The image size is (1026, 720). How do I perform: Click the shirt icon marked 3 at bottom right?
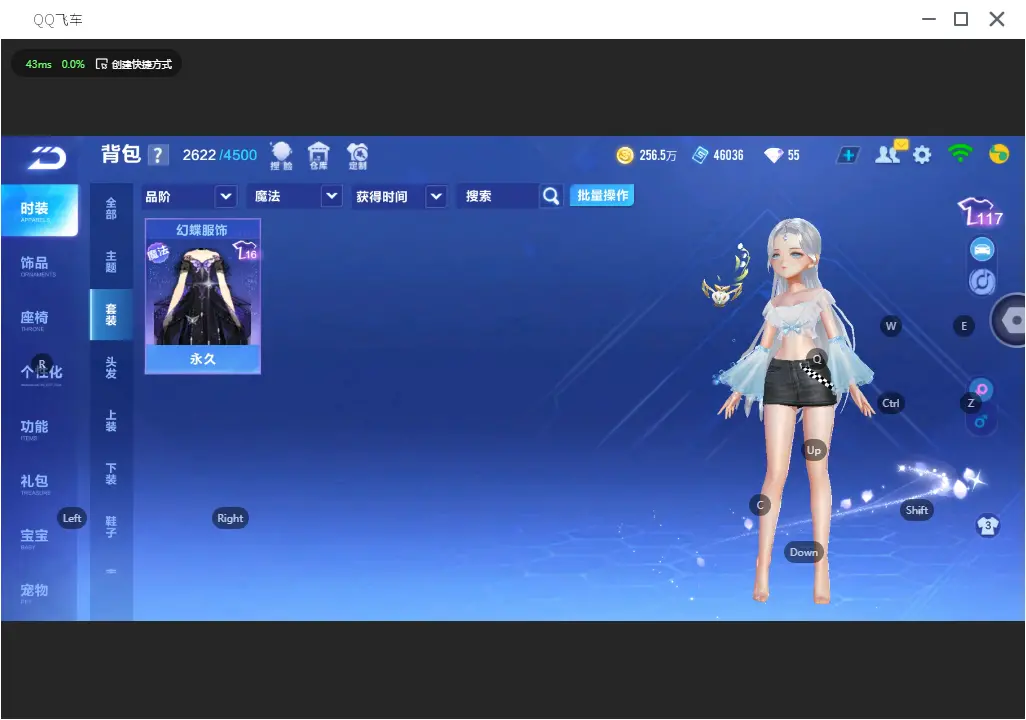[x=987, y=525]
